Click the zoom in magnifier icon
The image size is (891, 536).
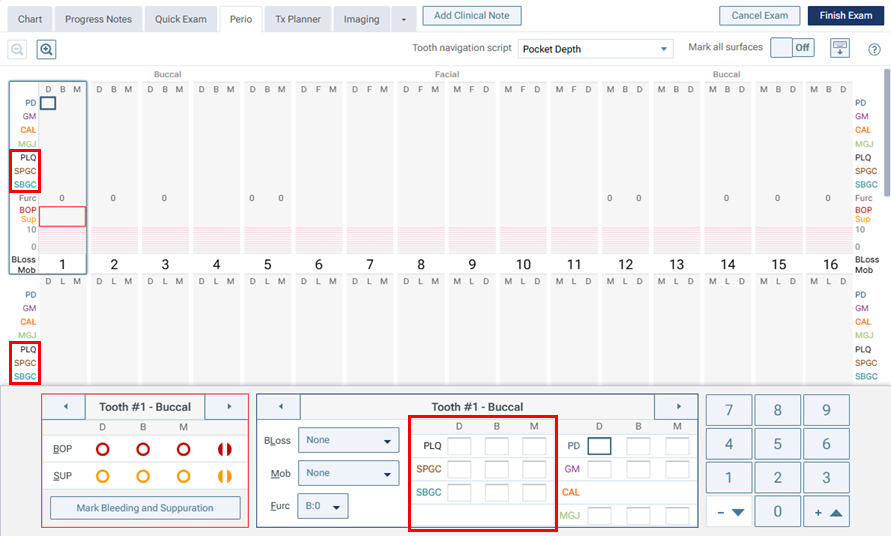click(46, 49)
